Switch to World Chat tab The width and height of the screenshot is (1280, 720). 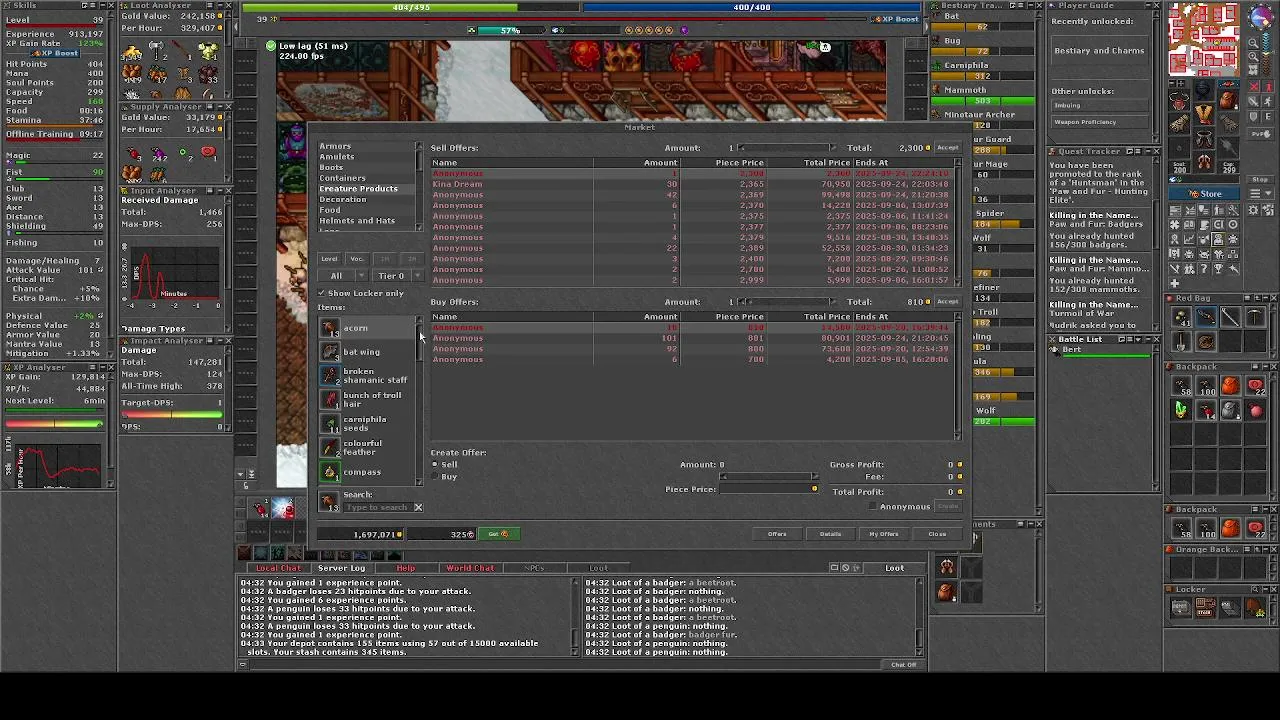[x=469, y=568]
